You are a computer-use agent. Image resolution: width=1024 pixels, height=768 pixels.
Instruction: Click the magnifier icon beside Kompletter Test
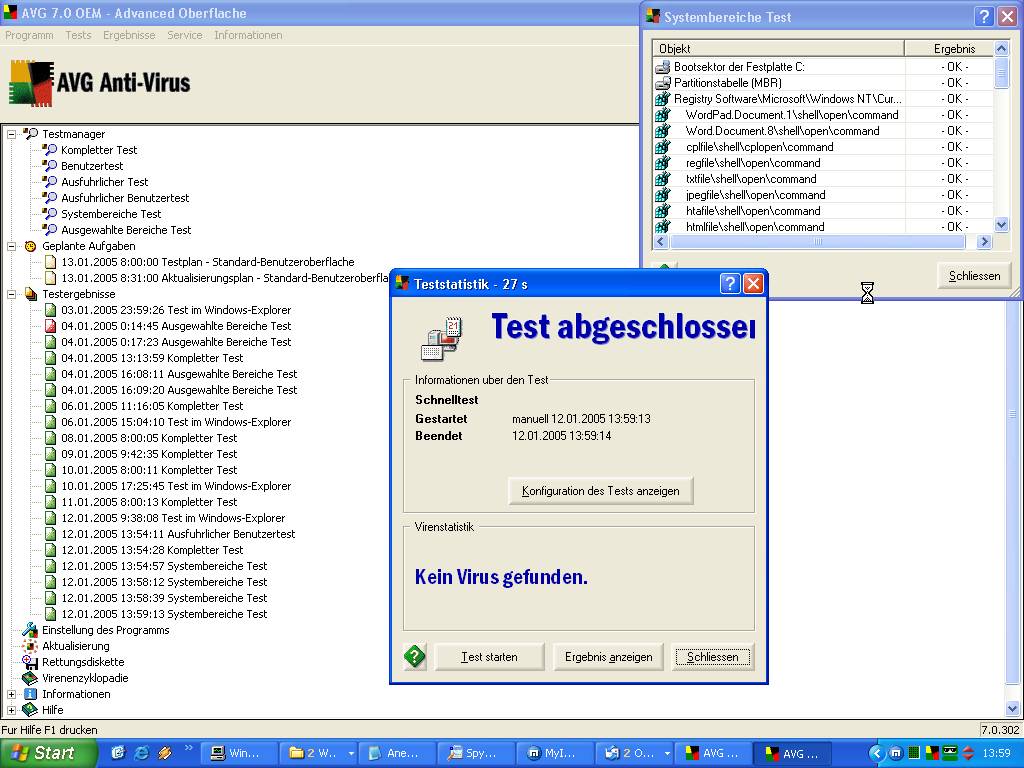[50, 150]
